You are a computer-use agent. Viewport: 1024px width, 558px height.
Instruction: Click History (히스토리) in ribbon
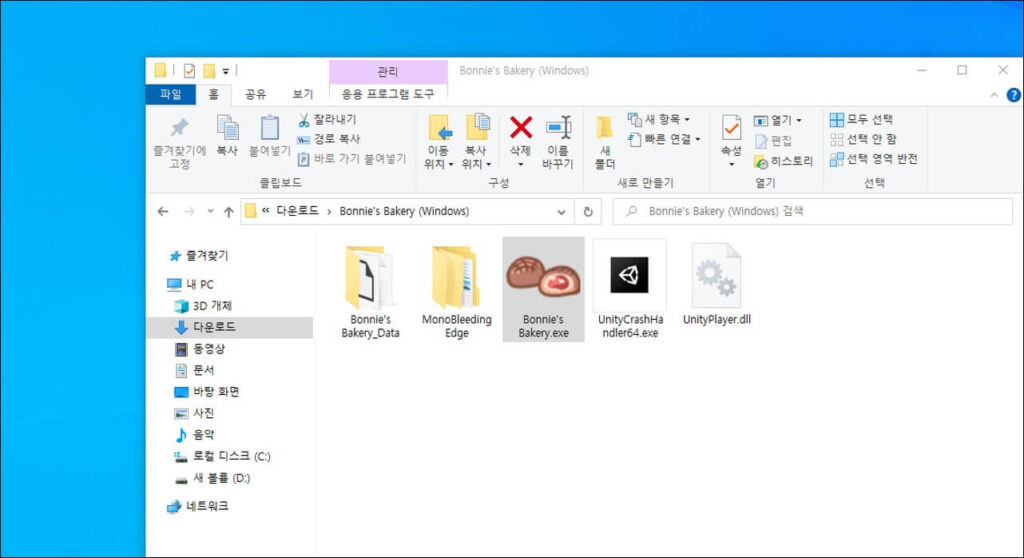[x=783, y=161]
